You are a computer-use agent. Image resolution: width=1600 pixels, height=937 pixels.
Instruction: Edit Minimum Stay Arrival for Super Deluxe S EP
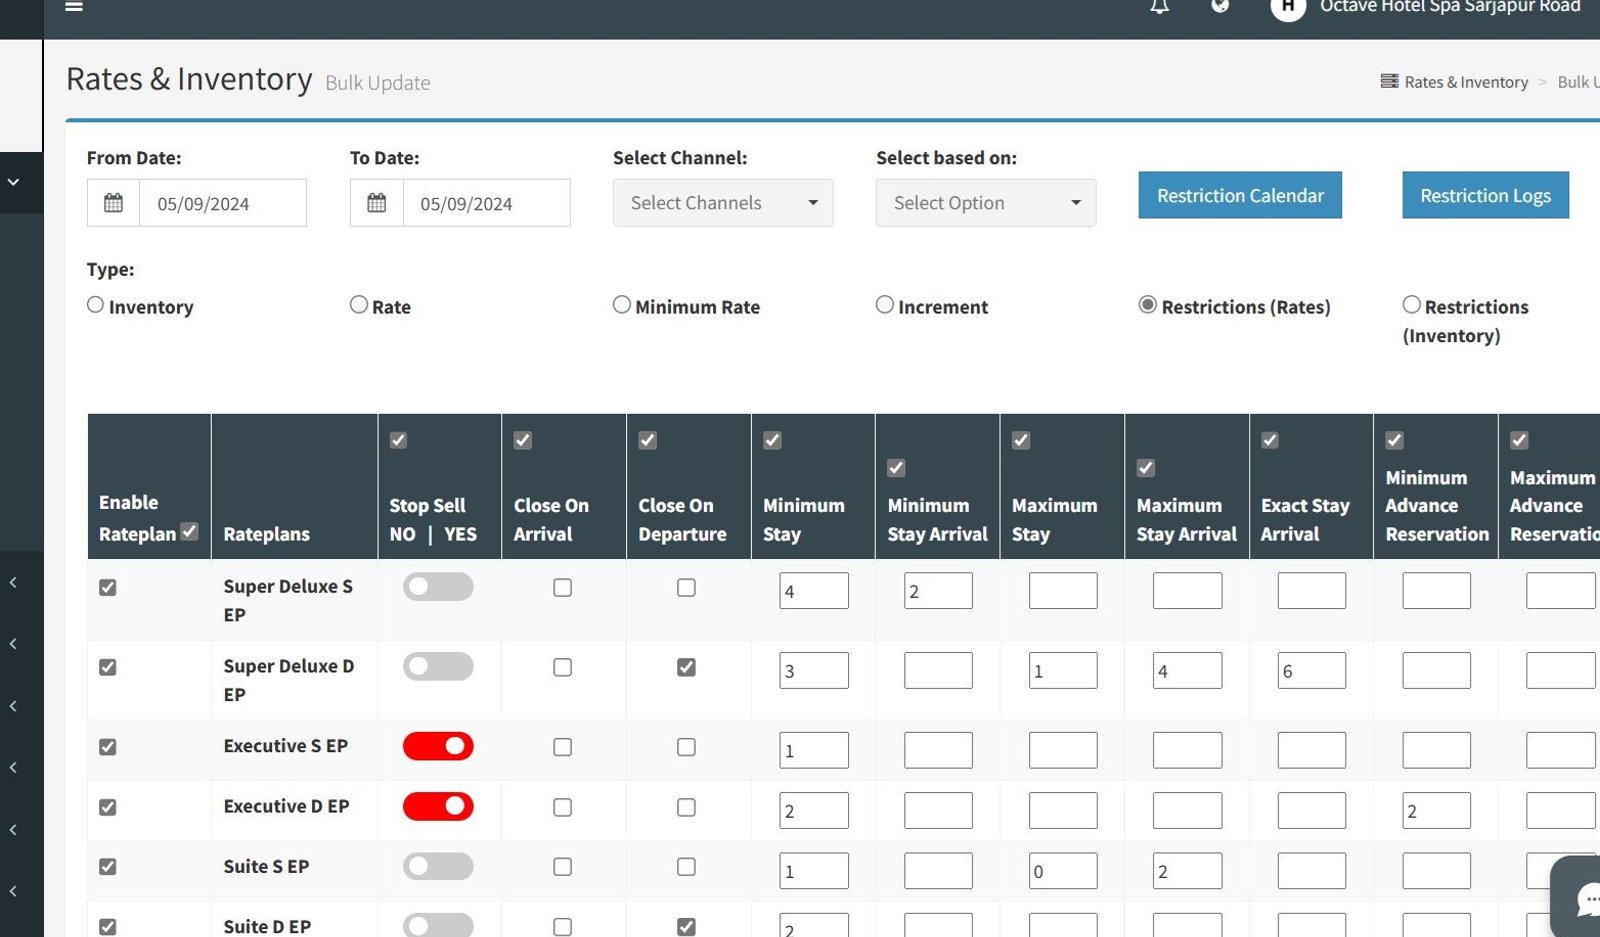[x=938, y=591]
